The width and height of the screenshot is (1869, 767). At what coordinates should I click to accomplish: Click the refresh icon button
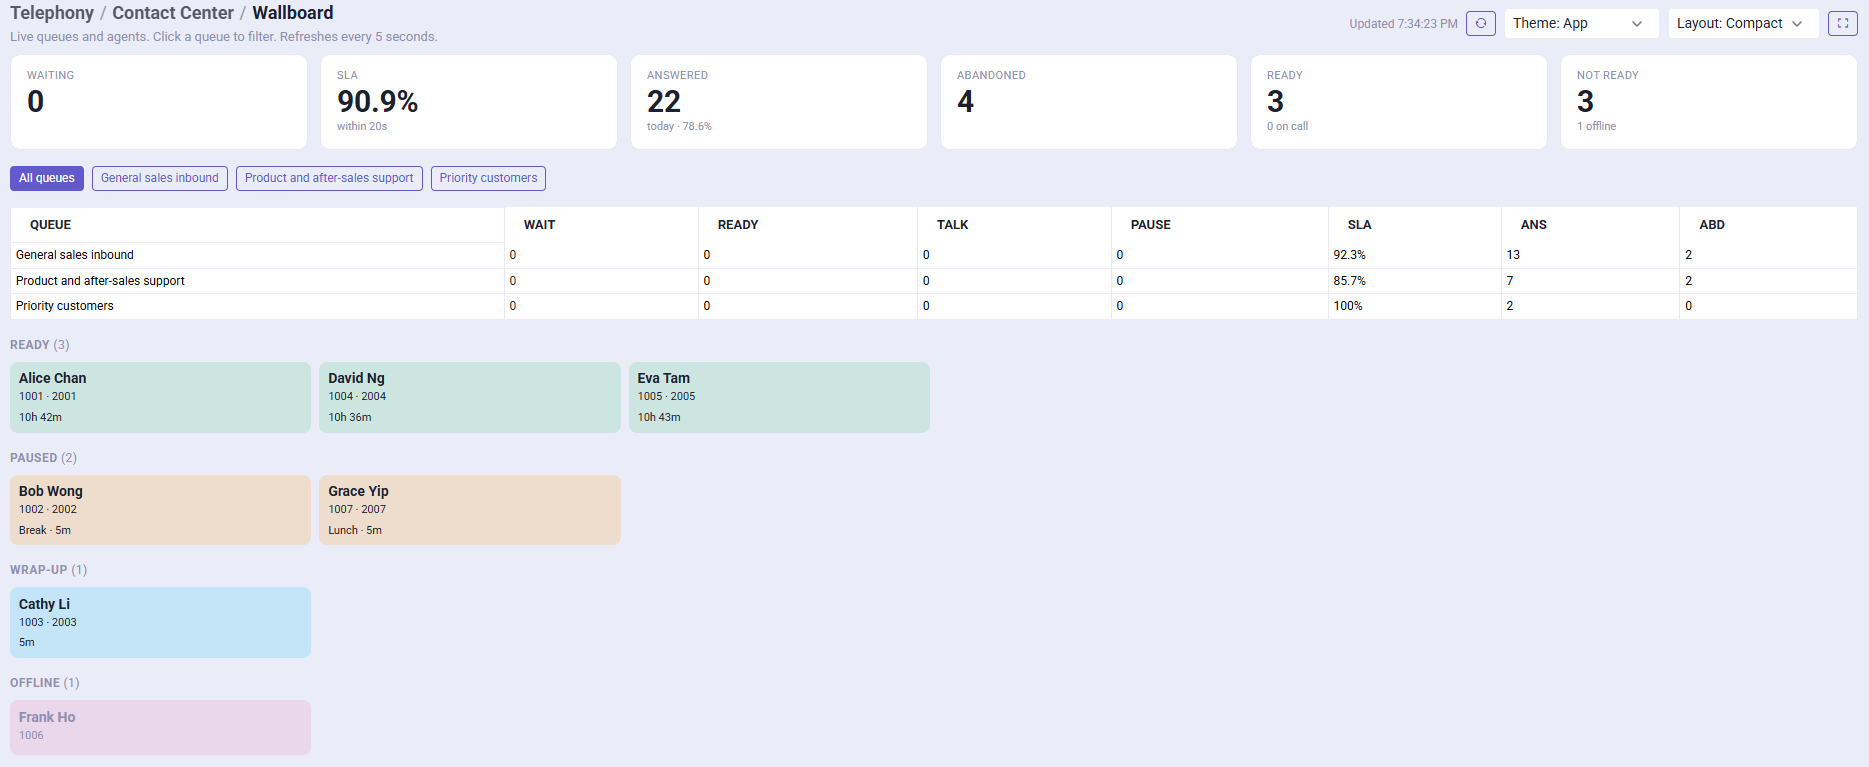pos(1480,23)
